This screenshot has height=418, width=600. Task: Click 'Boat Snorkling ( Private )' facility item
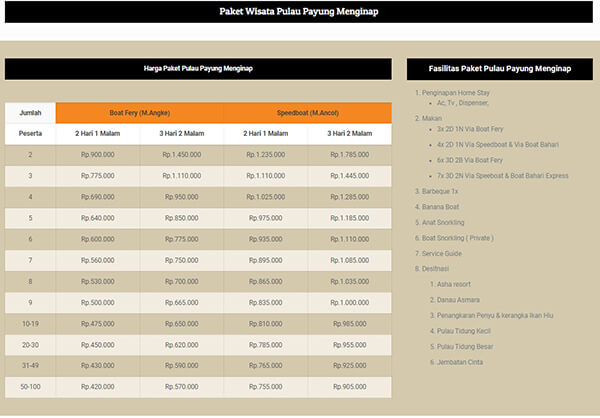coord(458,238)
